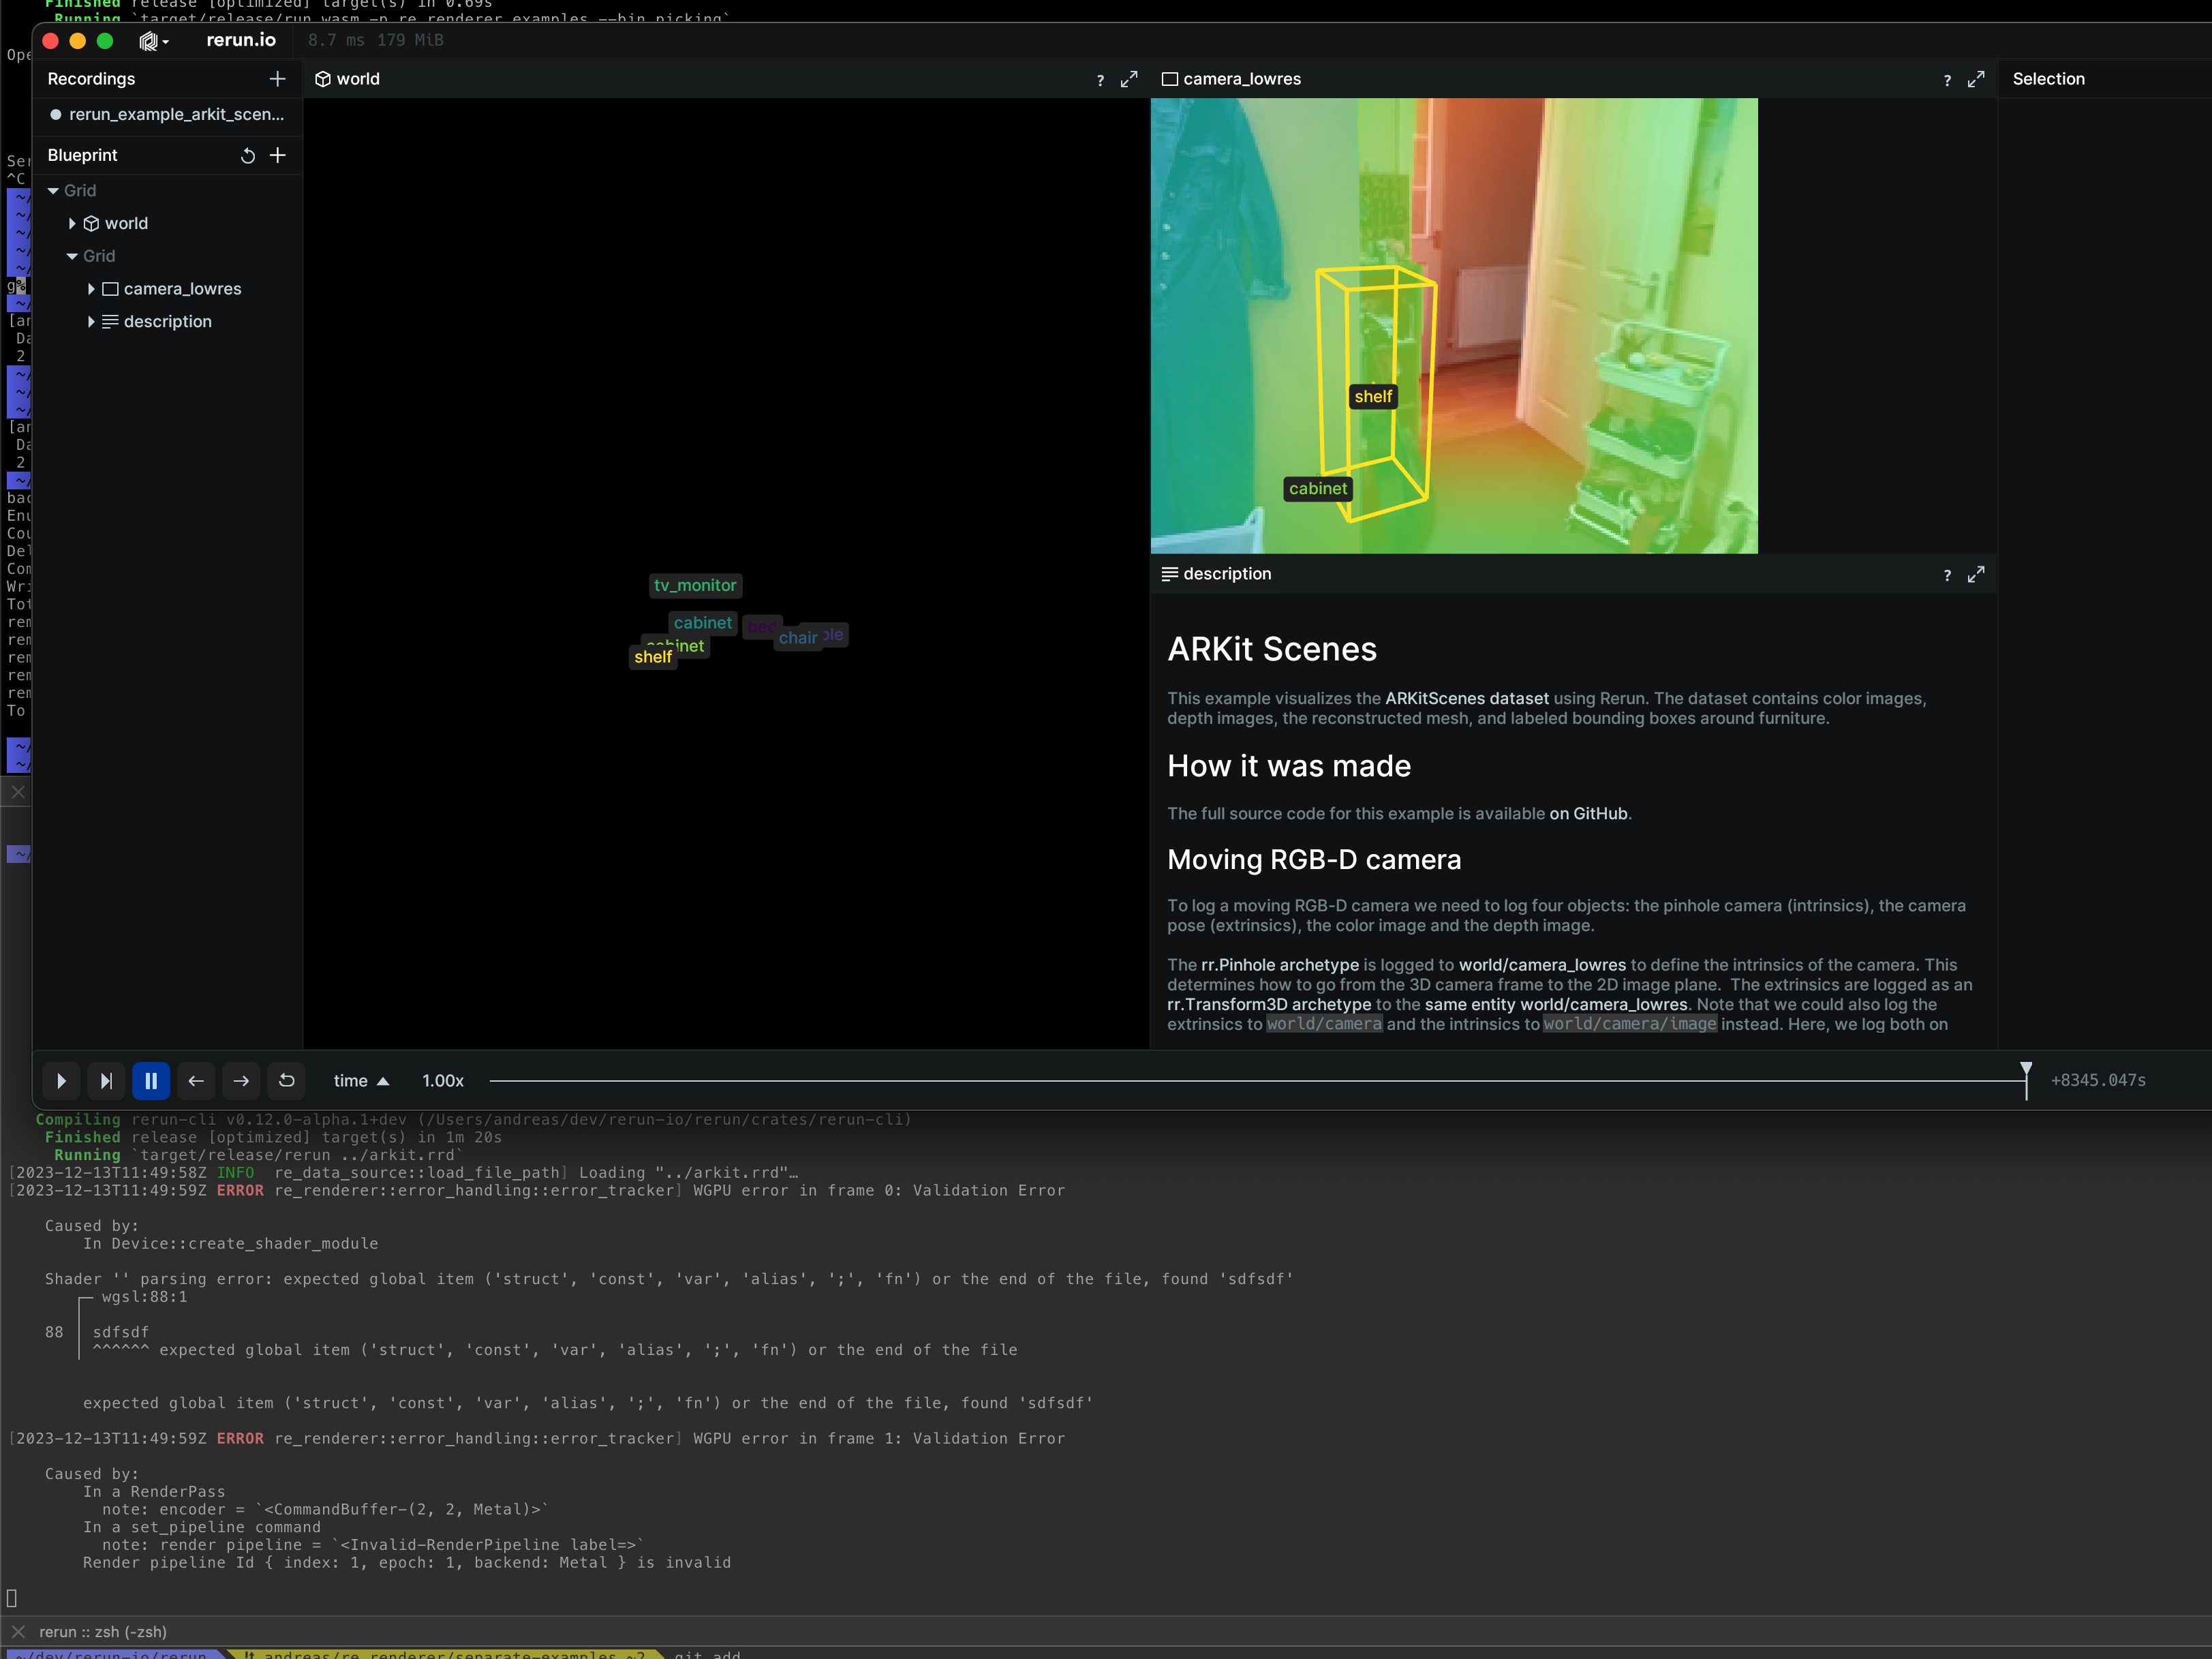
Task: Maximize the camera_lowres view
Action: click(1976, 79)
